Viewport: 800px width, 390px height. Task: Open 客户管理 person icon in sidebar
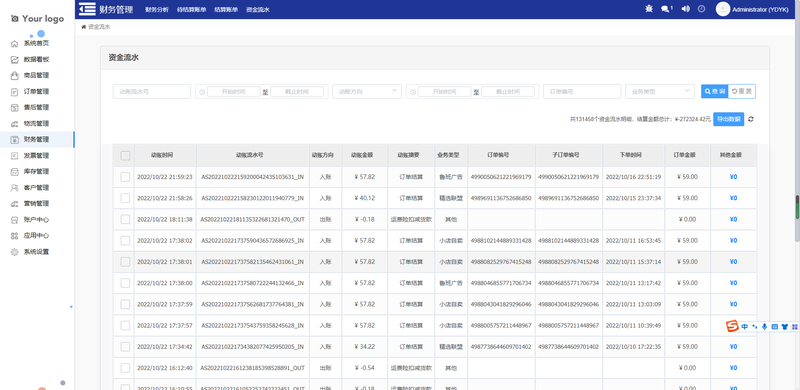click(14, 188)
